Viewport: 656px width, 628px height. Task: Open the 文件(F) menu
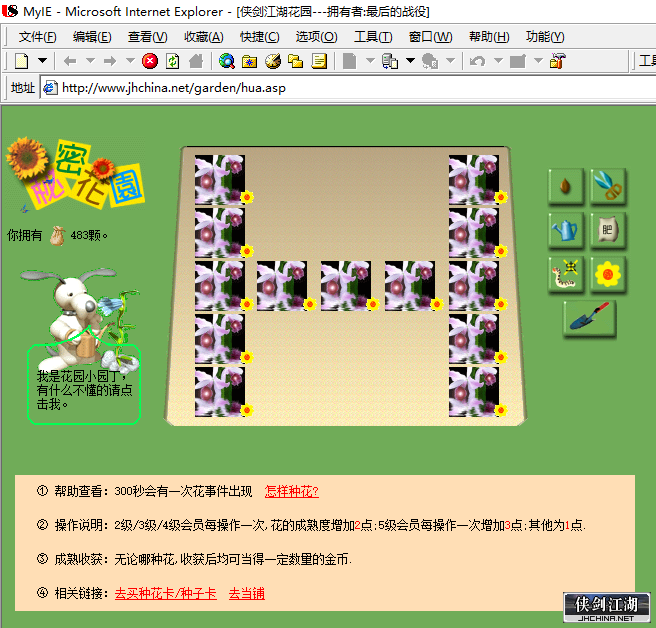coord(37,37)
